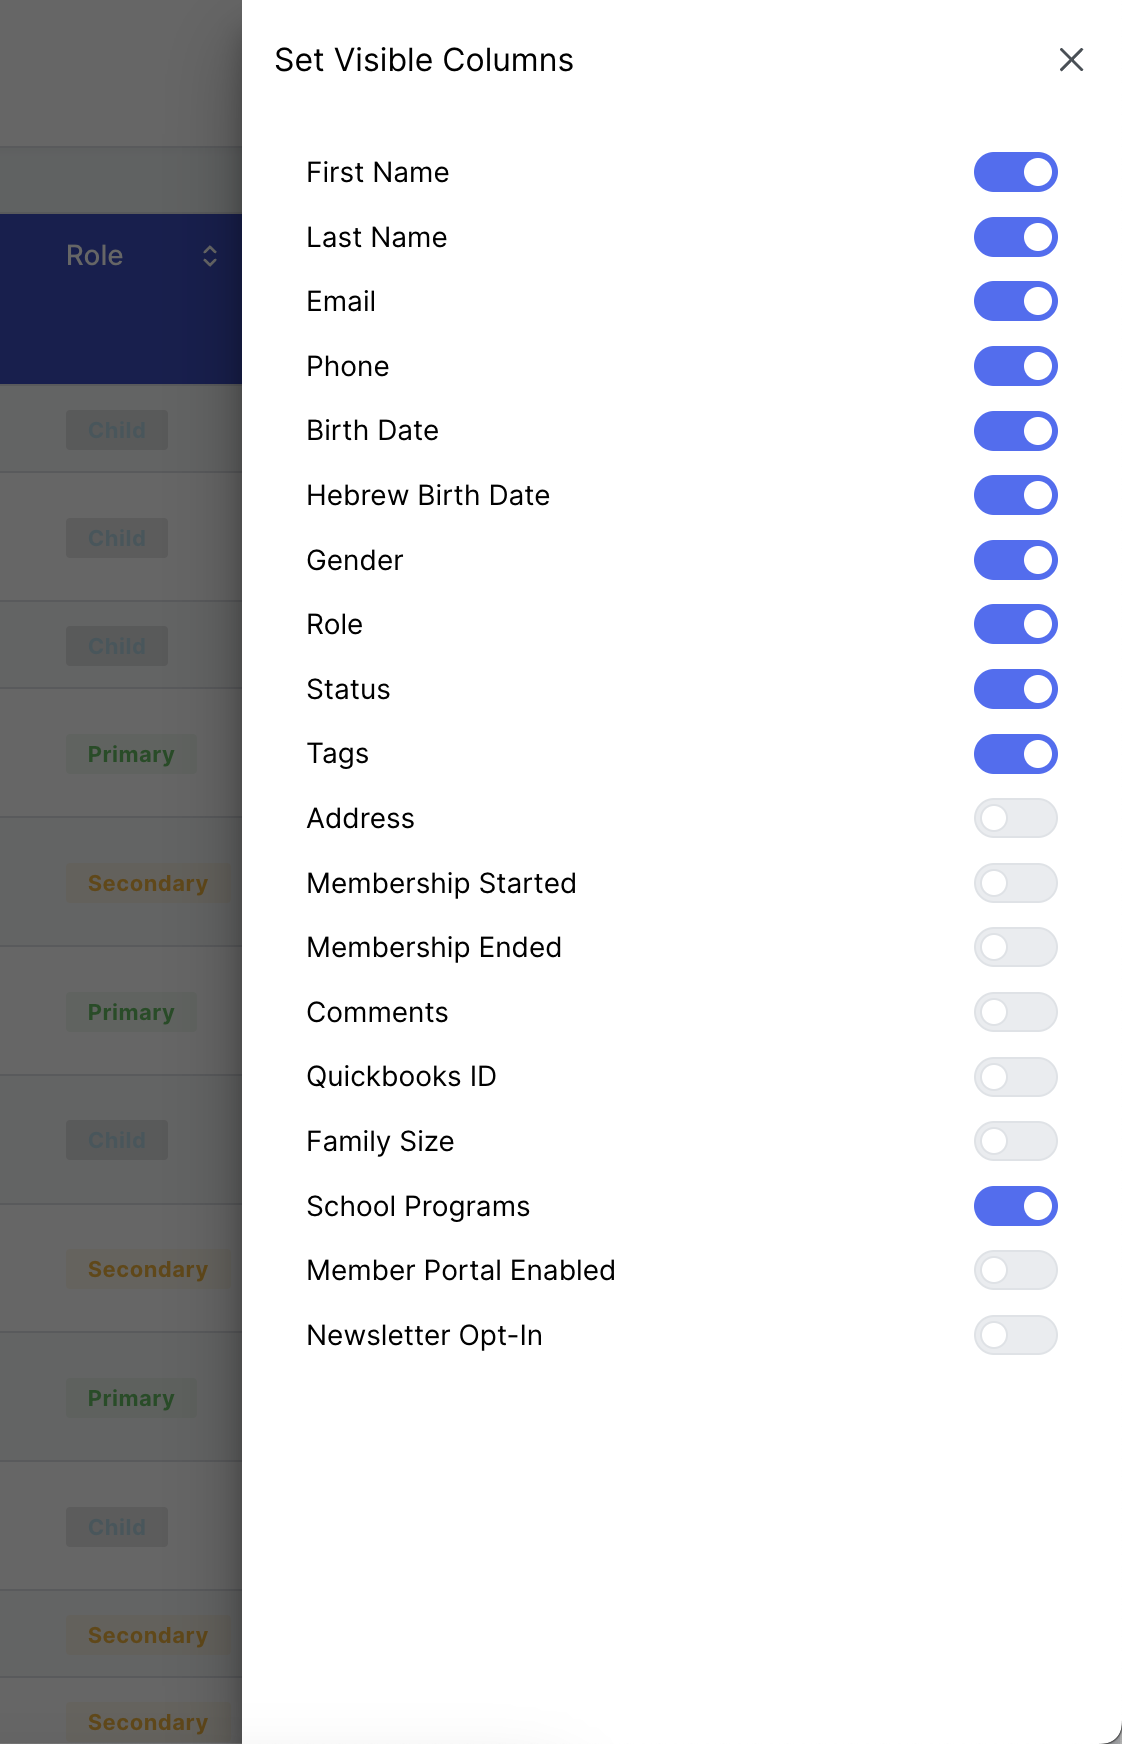Close the Set Visible Columns panel
Screen dimensions: 1122x1744
[x=1071, y=60]
